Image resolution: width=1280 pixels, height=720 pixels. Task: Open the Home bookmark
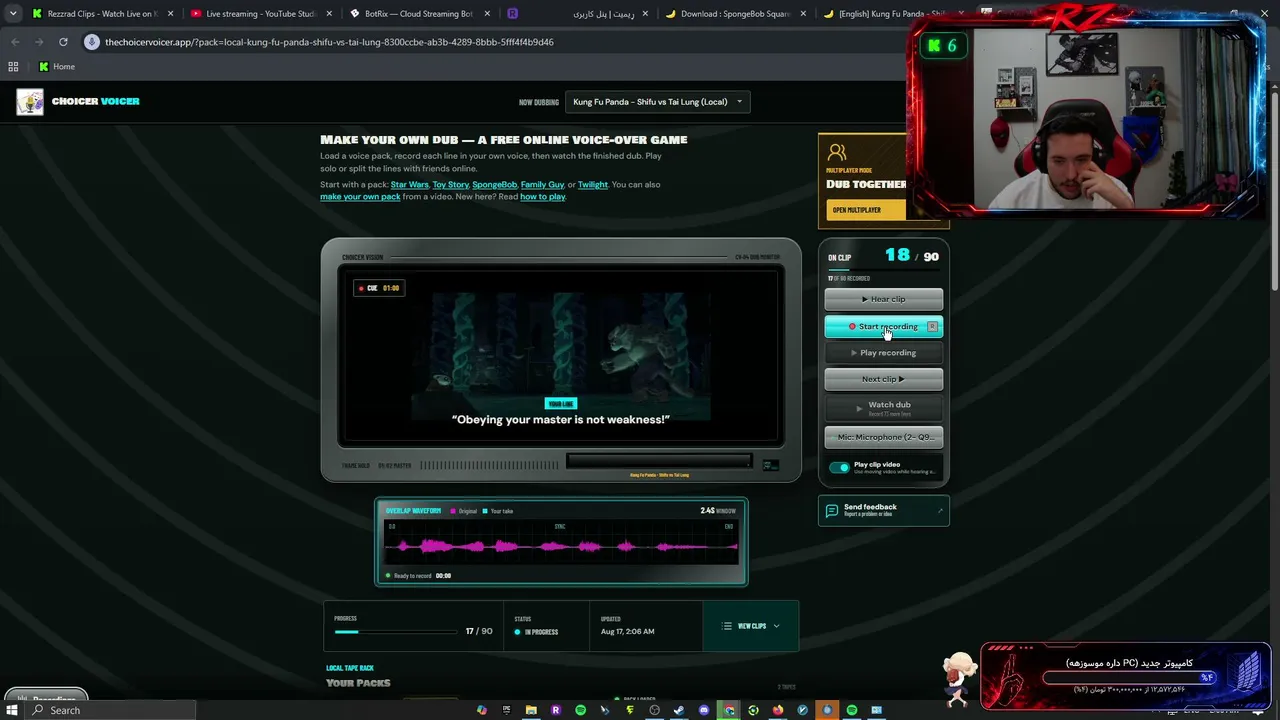pyautogui.click(x=57, y=67)
